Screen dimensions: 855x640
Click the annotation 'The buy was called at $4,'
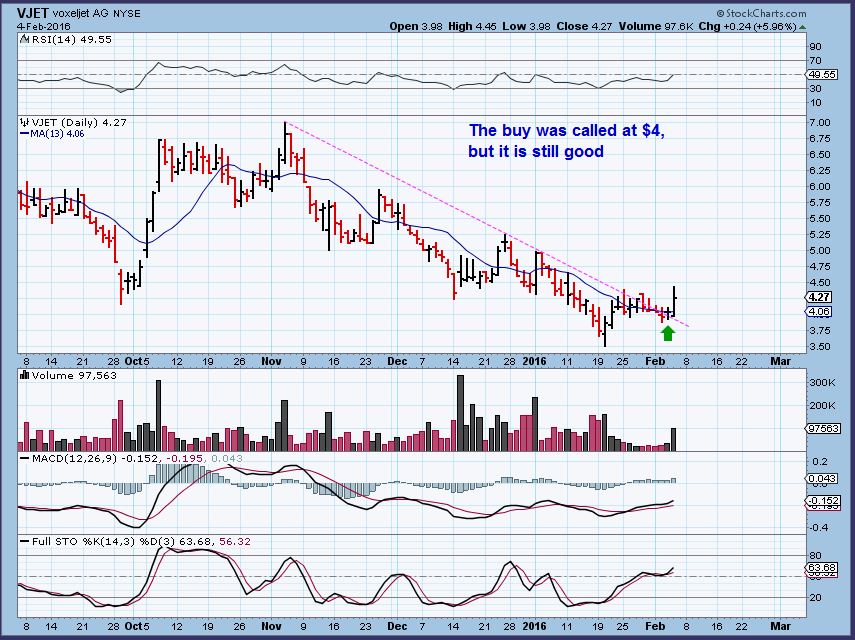coord(567,130)
